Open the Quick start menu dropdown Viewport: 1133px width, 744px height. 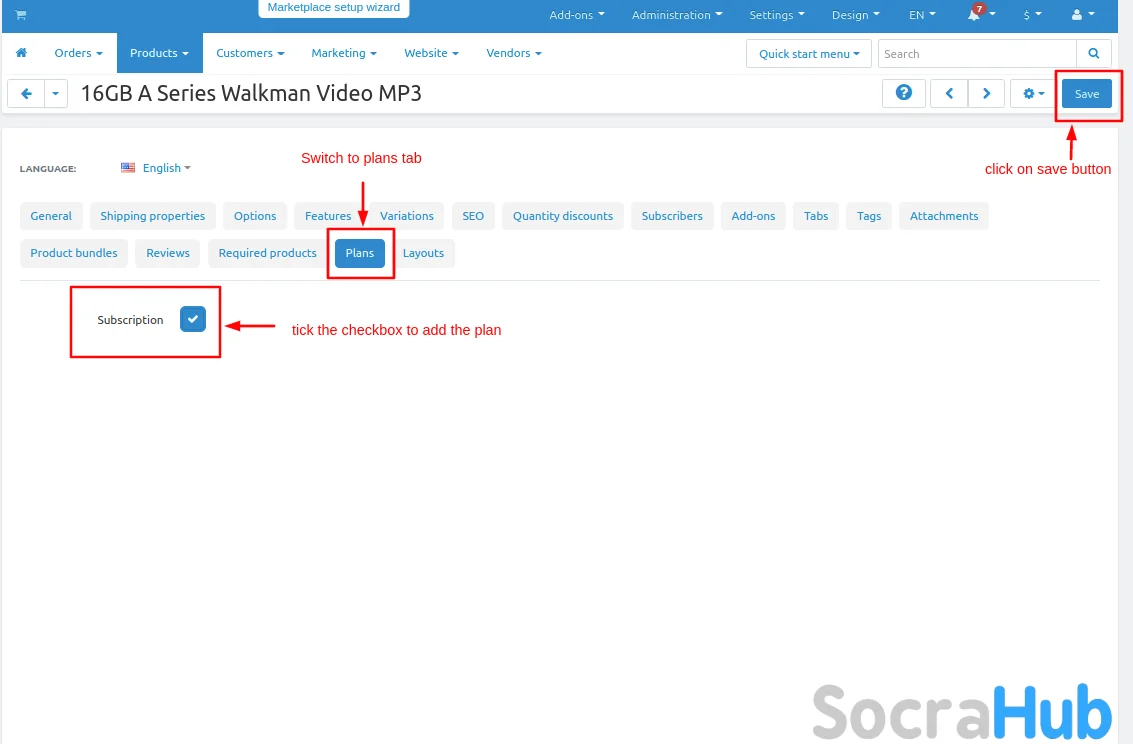[x=808, y=54]
